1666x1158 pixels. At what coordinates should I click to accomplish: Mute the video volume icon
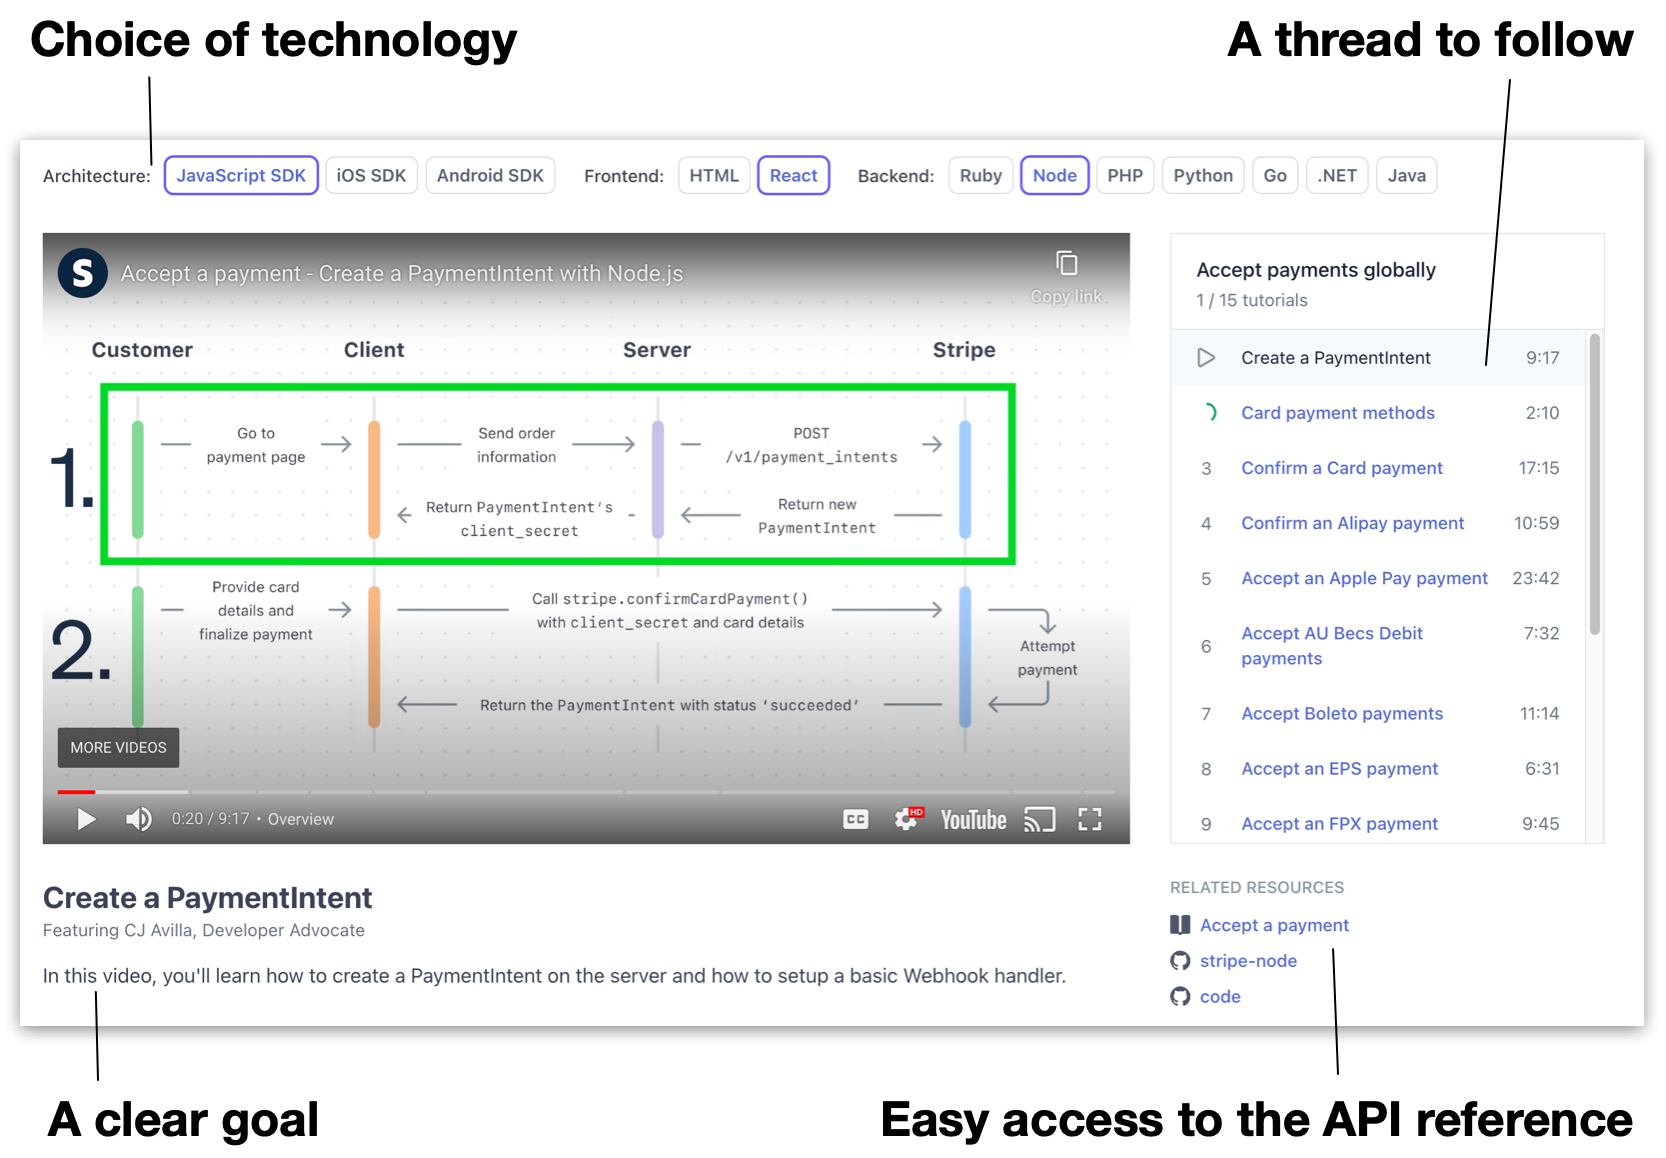pyautogui.click(x=139, y=819)
